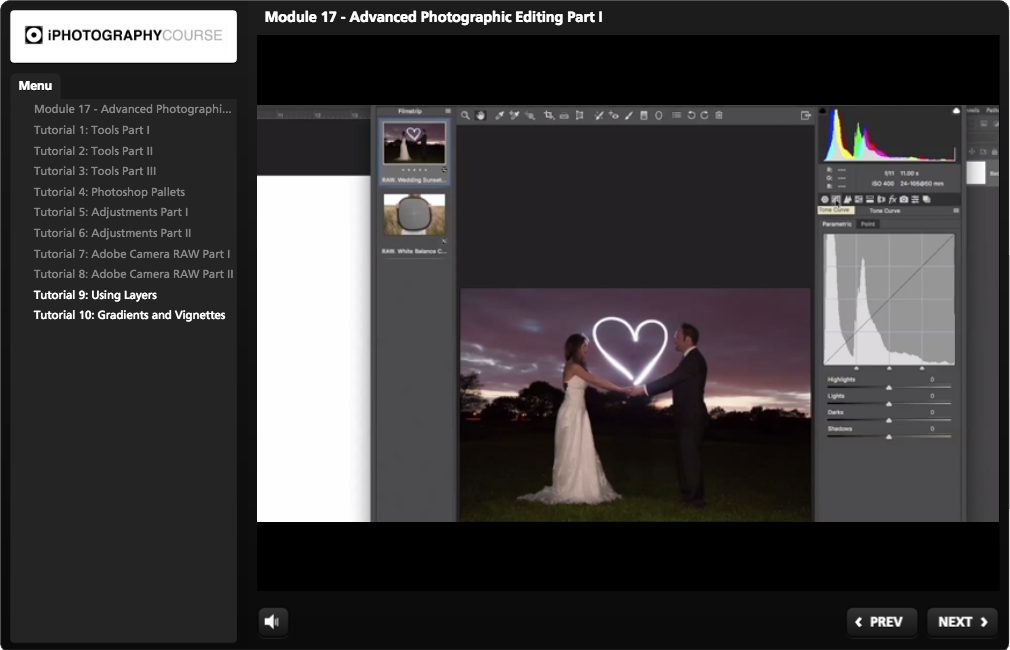The width and height of the screenshot is (1010, 650).
Task: Select the Transform tool
Action: click(580, 115)
